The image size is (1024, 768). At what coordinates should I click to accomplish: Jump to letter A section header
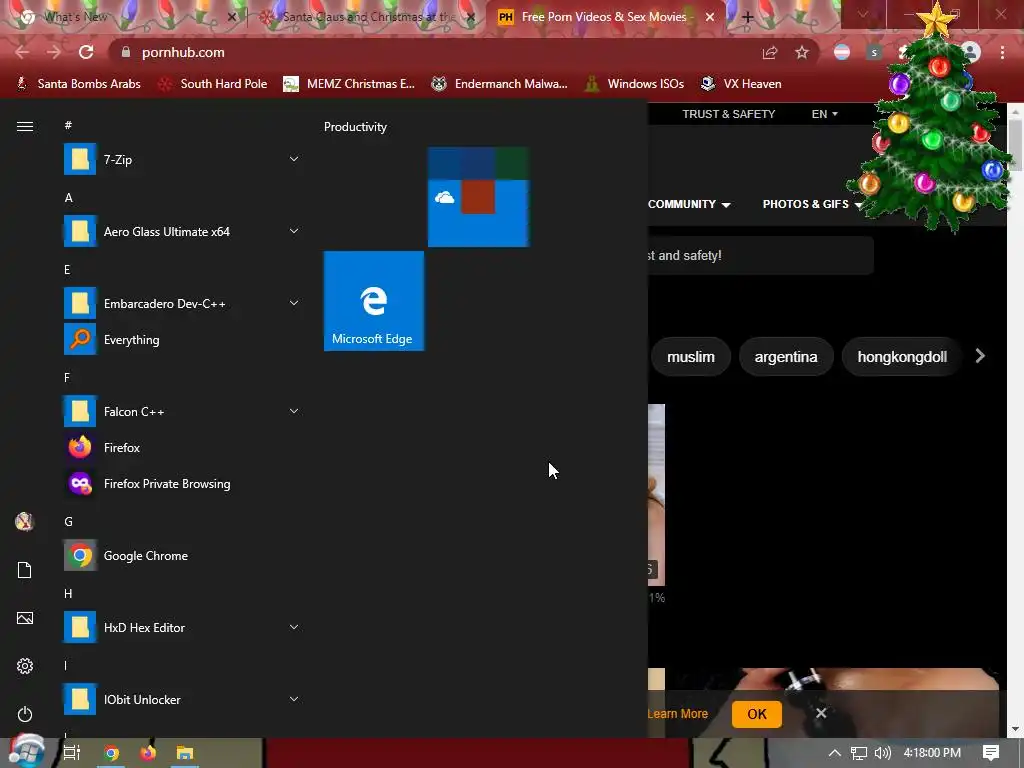69,197
